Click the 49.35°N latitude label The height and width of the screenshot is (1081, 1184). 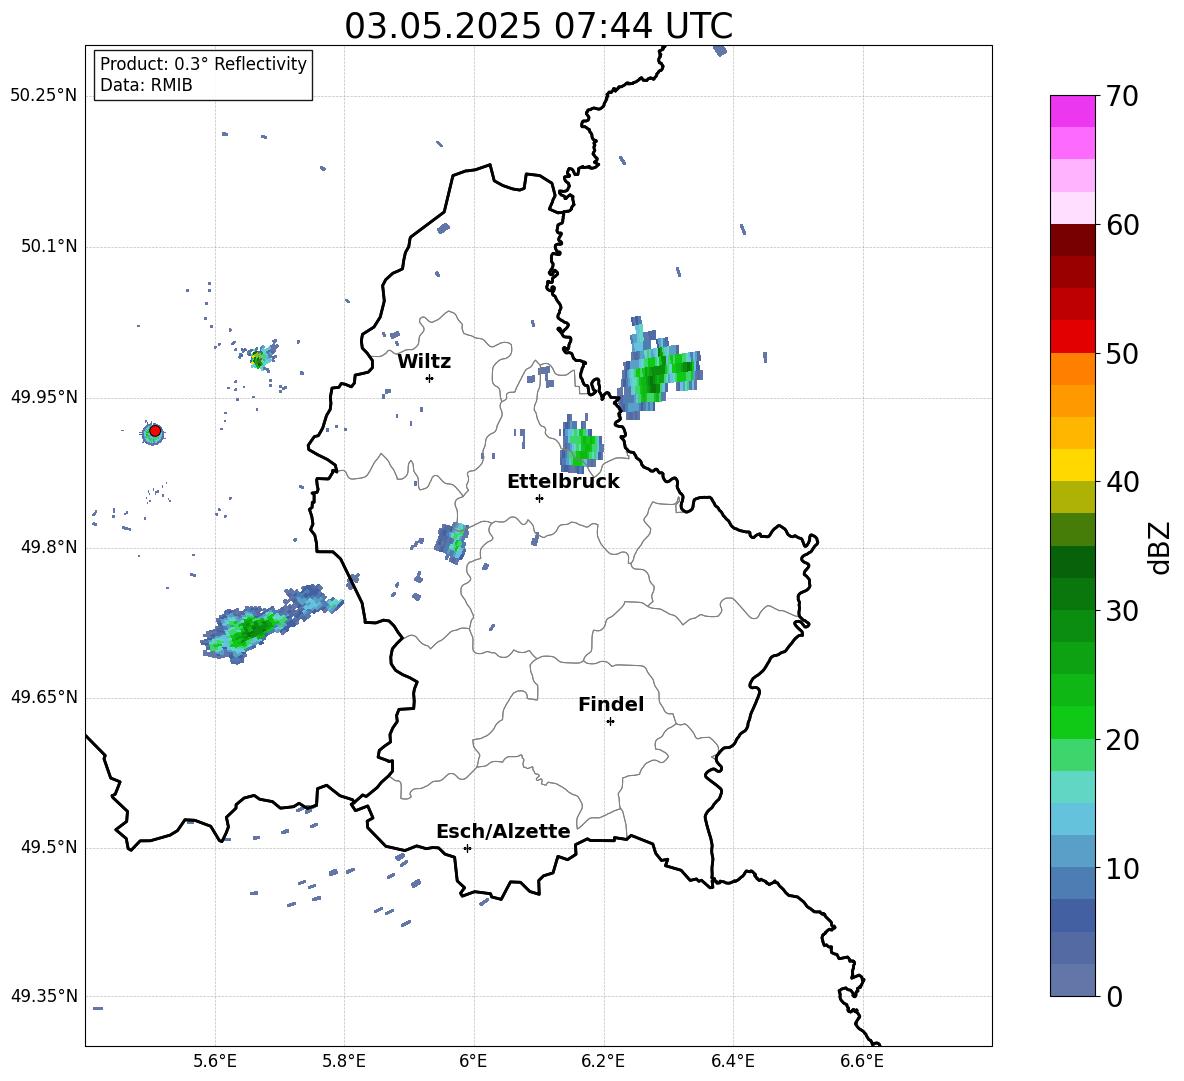44,996
